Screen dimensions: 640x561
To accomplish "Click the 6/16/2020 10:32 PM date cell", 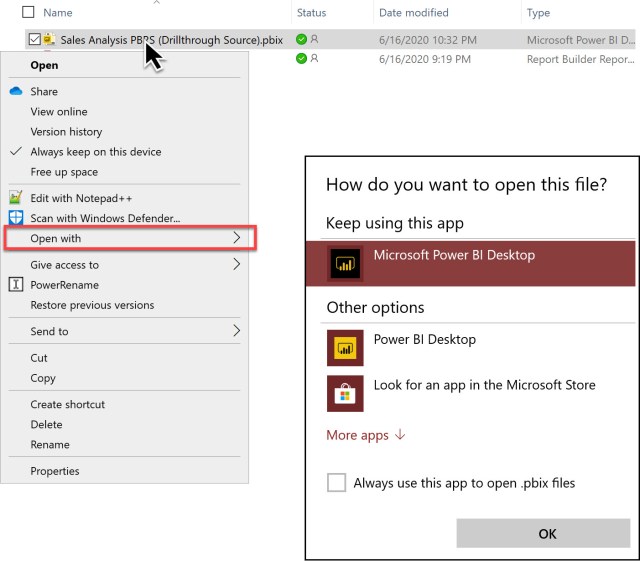I will click(x=428, y=40).
